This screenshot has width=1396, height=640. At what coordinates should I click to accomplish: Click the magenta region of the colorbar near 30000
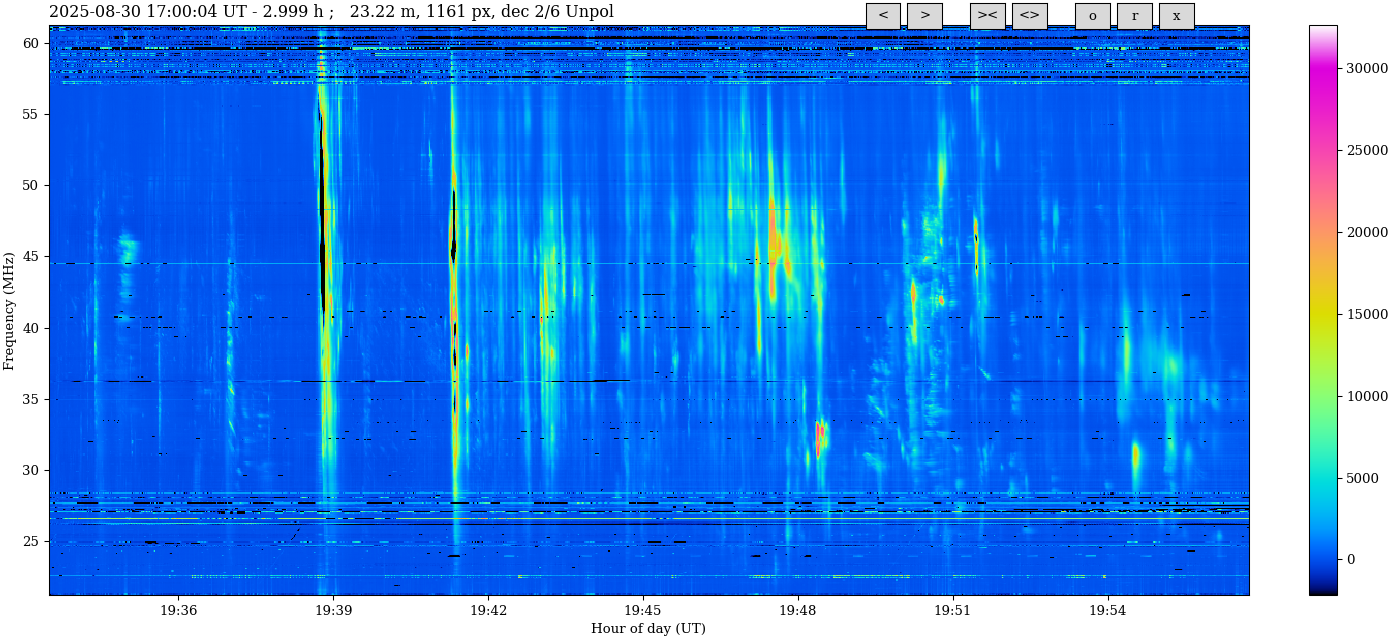pos(1323,68)
